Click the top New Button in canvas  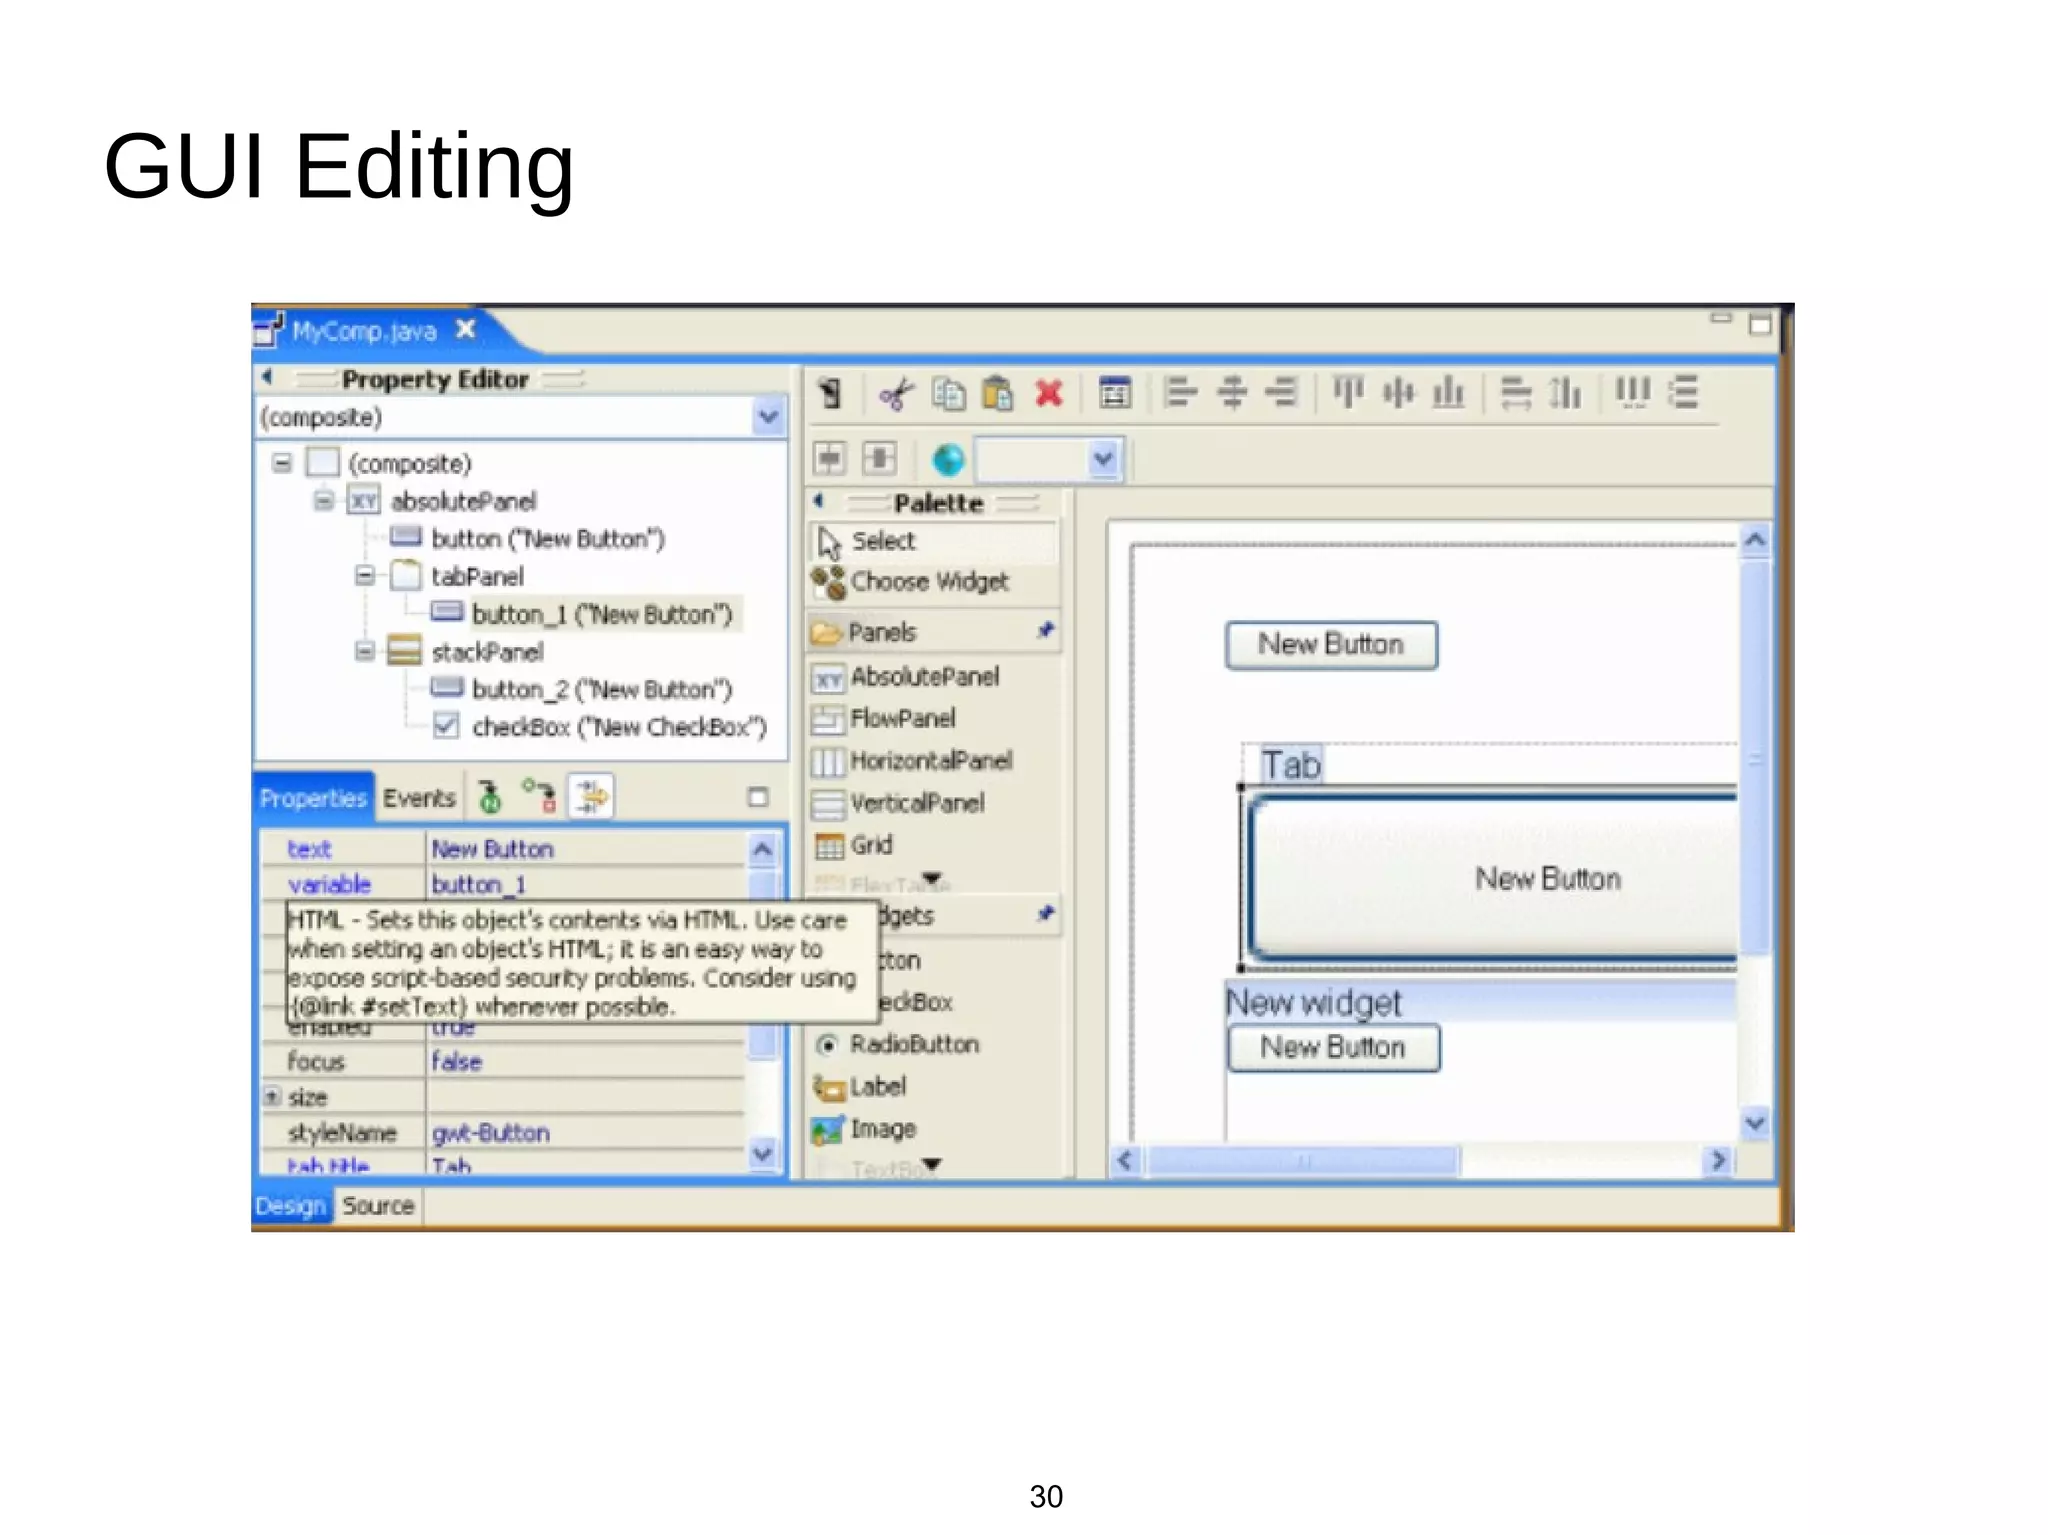point(1331,645)
